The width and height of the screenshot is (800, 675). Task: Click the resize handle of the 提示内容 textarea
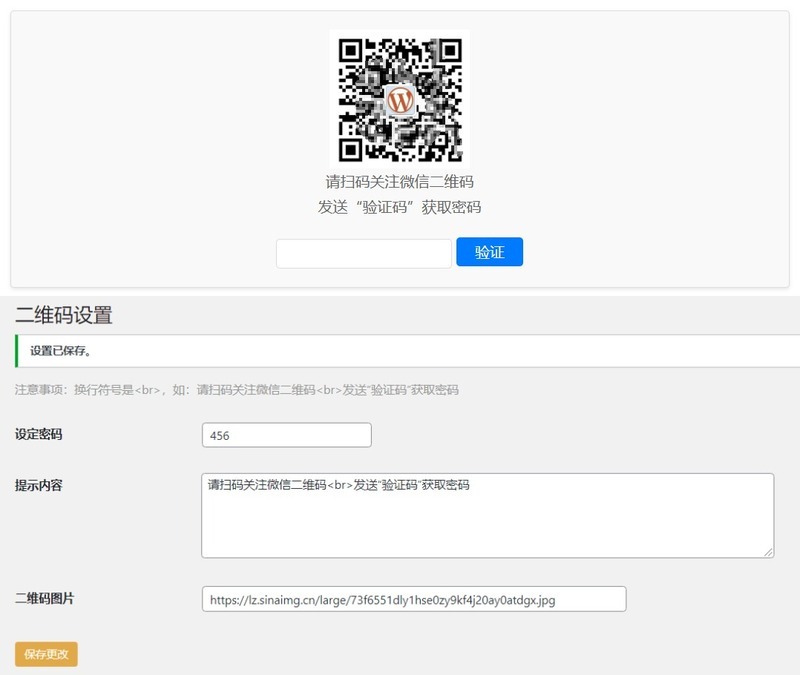768,552
